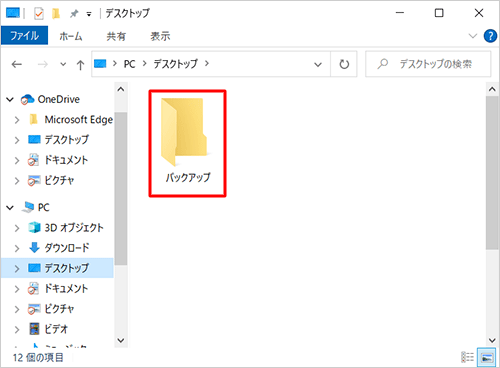Image resolution: width=500 pixels, height=368 pixels.
Task: Select ドキュメント under PC
Action: pyautogui.click(x=66, y=289)
